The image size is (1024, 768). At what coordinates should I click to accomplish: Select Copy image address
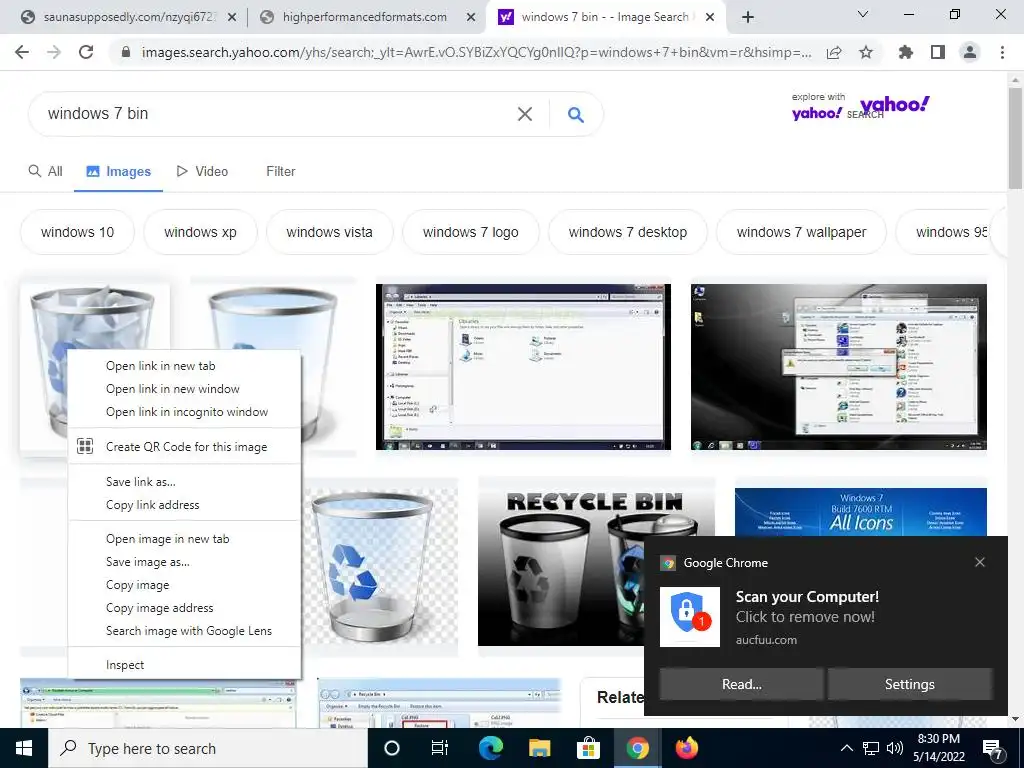click(184, 608)
